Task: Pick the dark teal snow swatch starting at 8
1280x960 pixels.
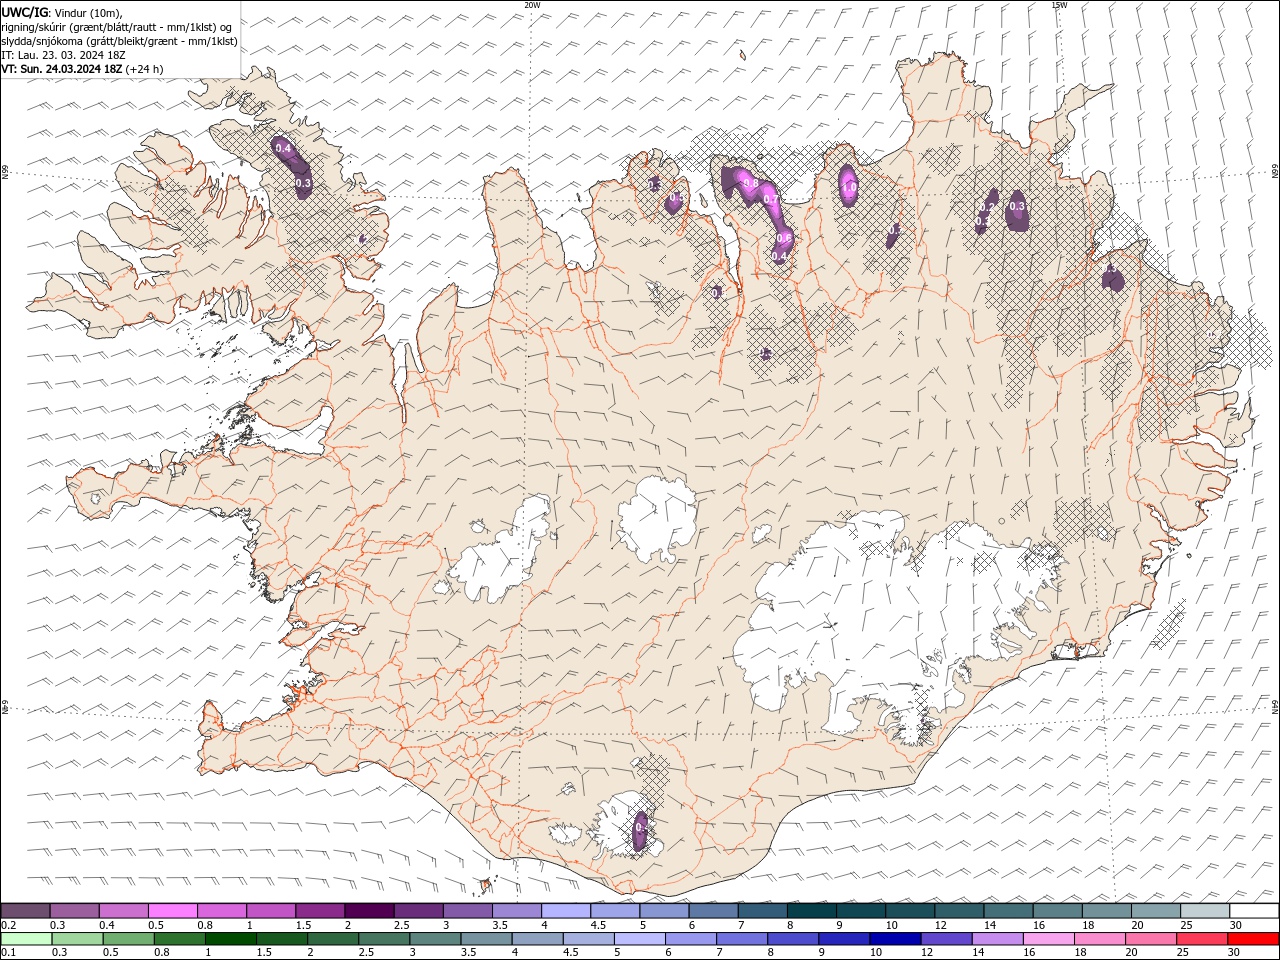Action: (x=812, y=911)
